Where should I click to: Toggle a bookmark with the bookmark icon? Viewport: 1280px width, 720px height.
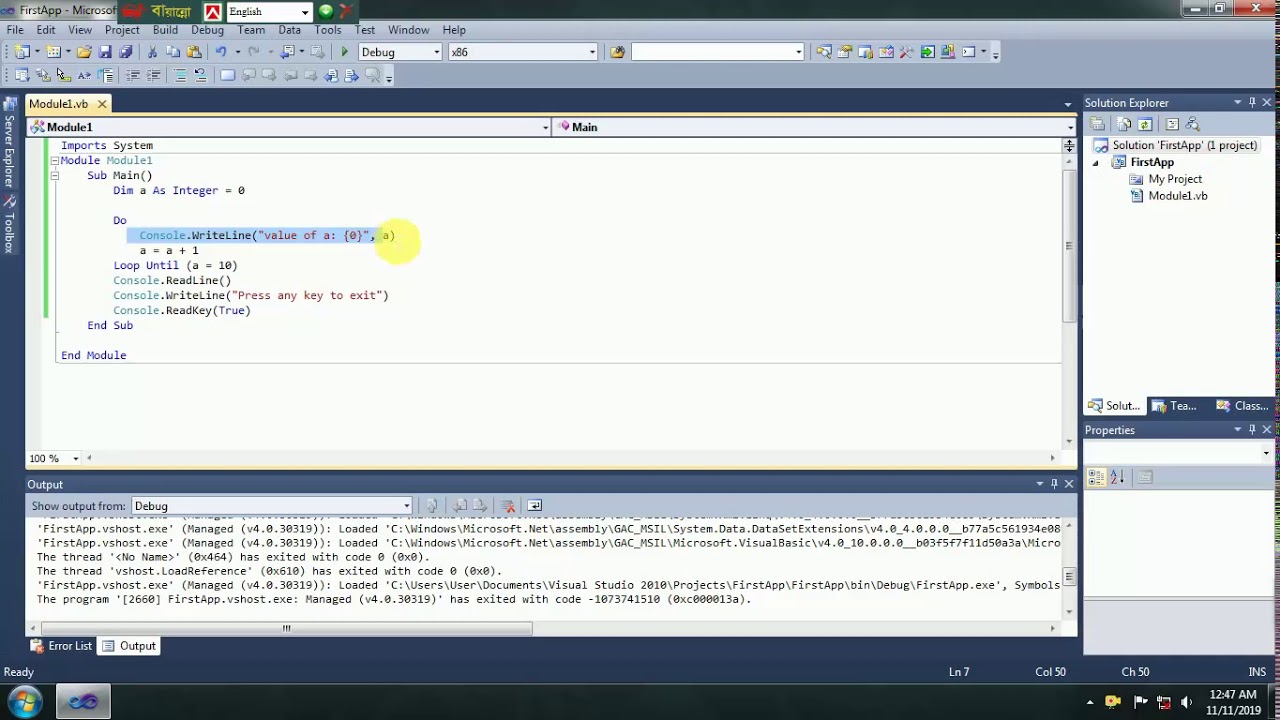(x=228, y=76)
